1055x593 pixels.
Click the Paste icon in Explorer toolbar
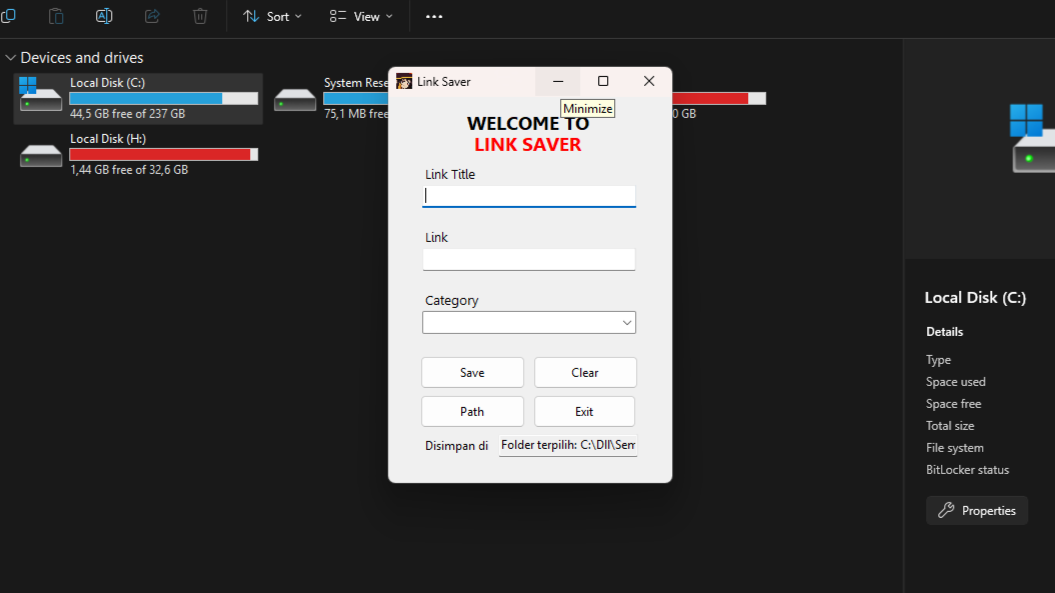click(57, 16)
